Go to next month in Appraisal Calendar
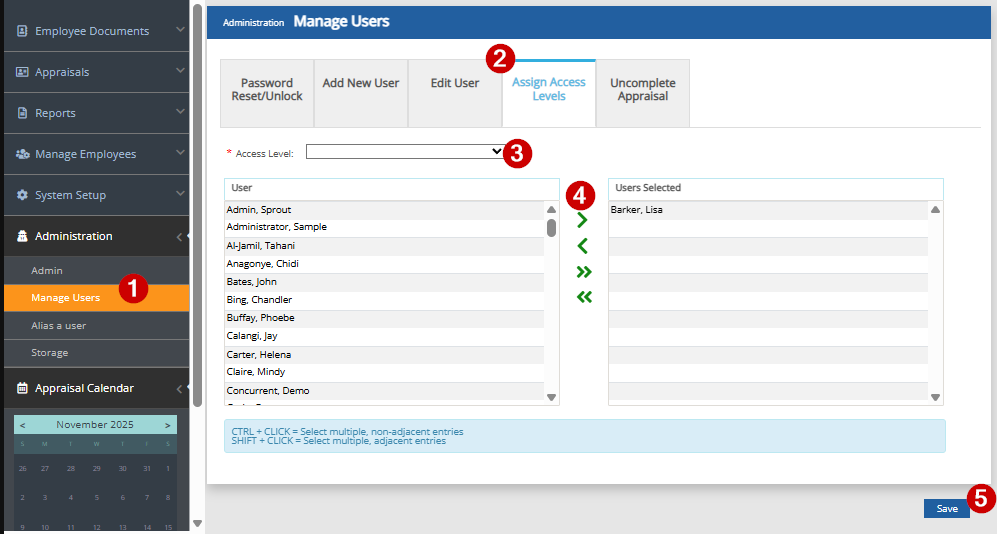Screen dimensions: 997x534 [x=167, y=425]
